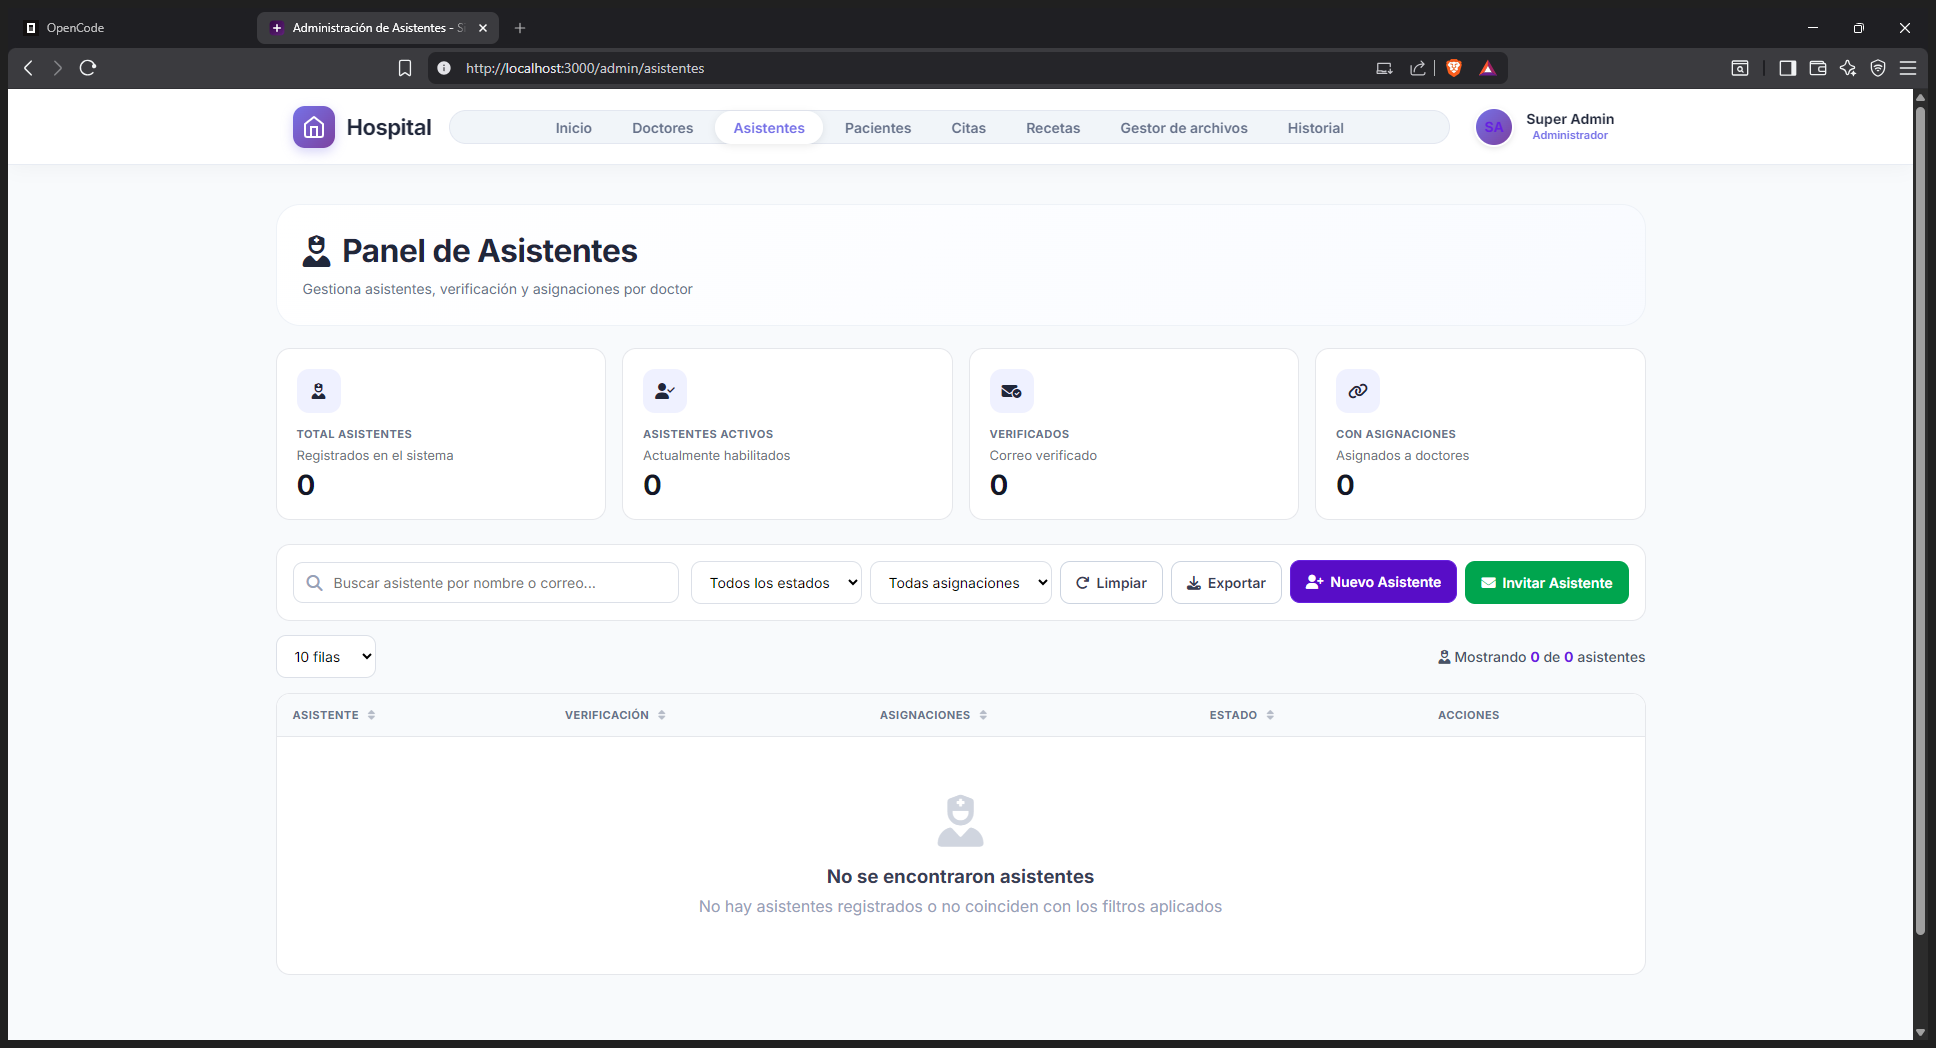Sort table by Verificación column
Screen dimensions: 1936x1048
(615, 715)
